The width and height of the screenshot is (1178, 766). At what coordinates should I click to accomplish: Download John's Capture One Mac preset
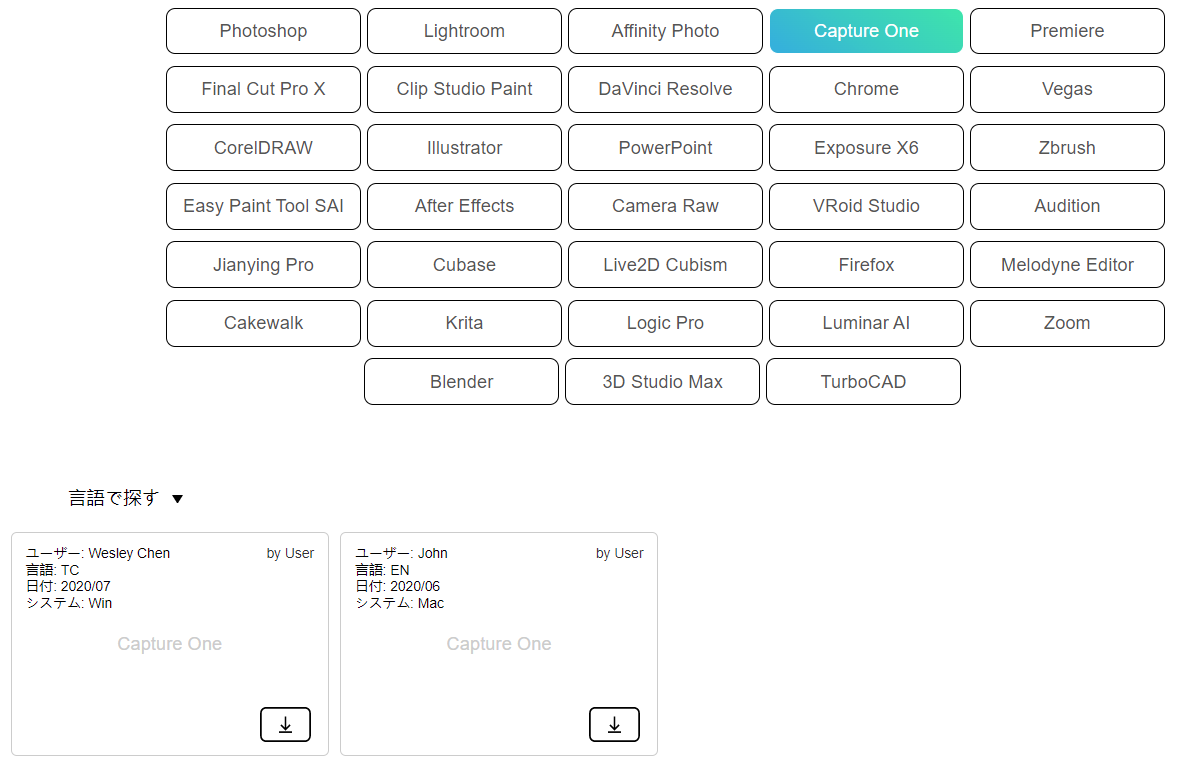pos(614,725)
